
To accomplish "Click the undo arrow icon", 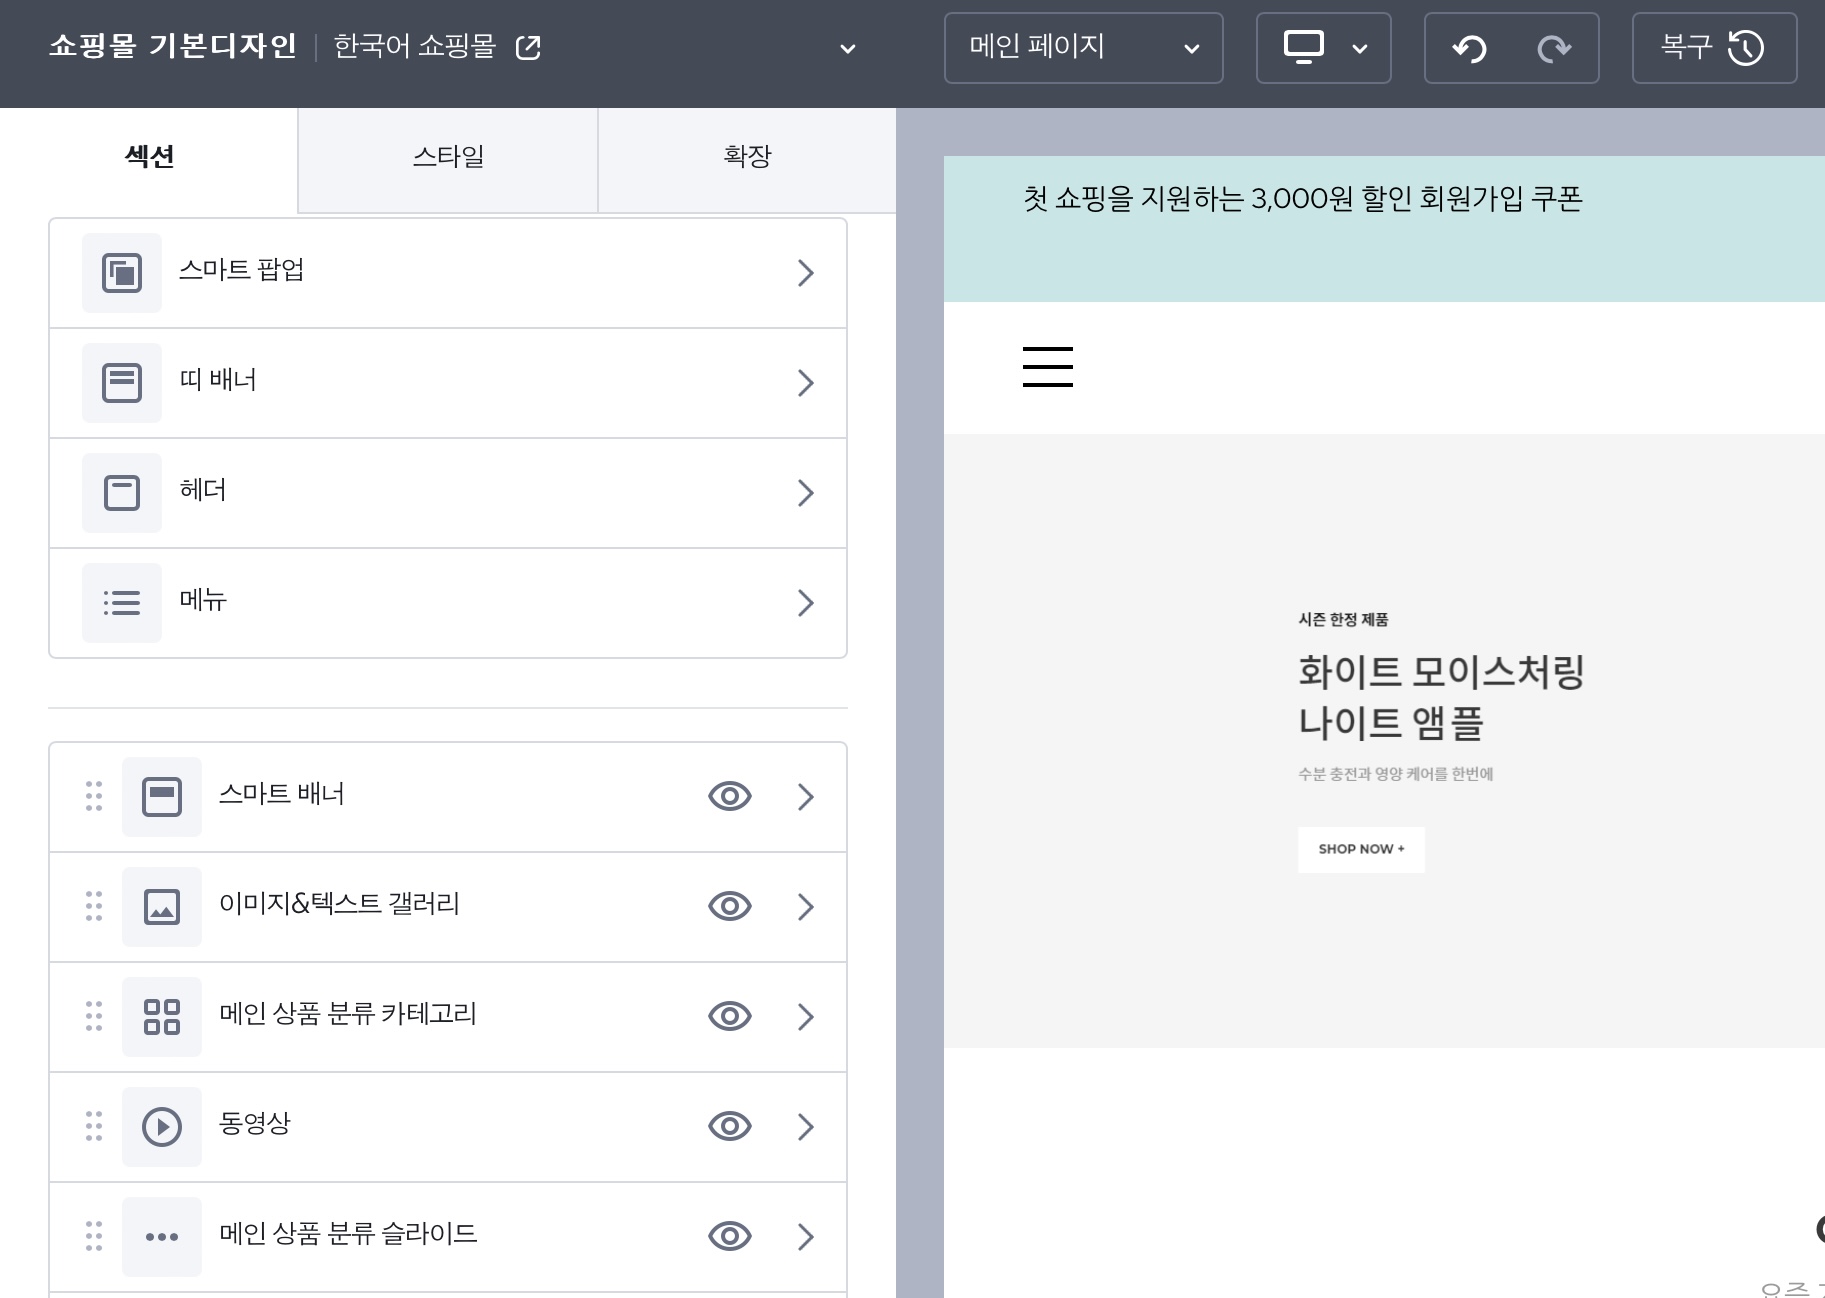I will click(x=1469, y=48).
